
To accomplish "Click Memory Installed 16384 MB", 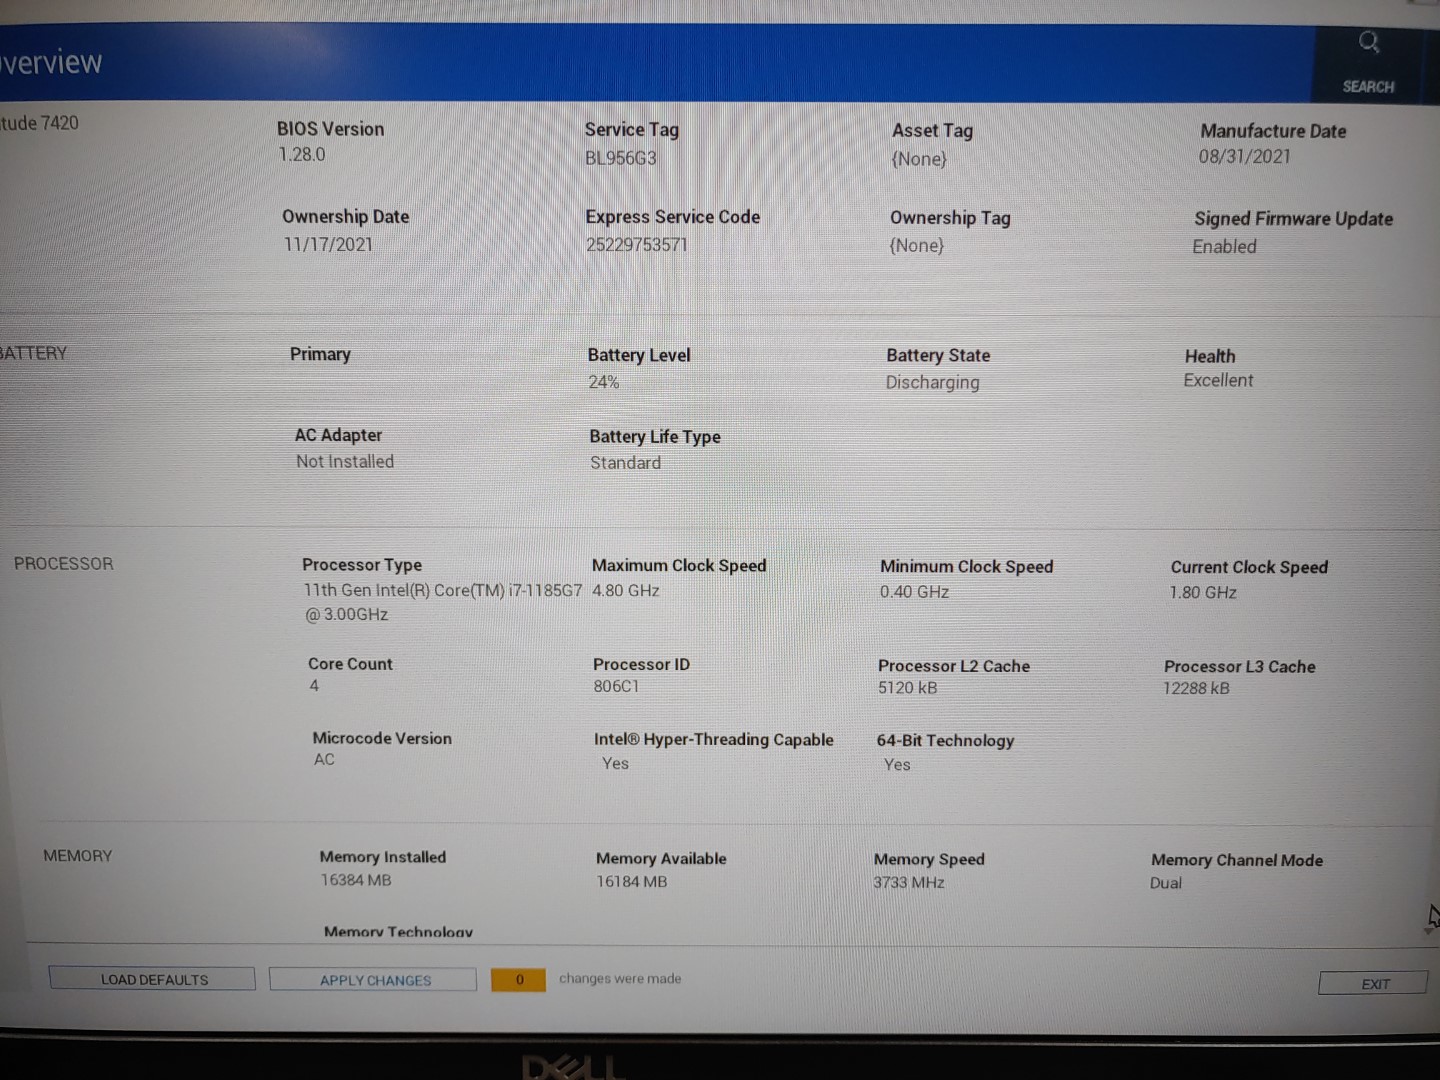I will click(356, 881).
